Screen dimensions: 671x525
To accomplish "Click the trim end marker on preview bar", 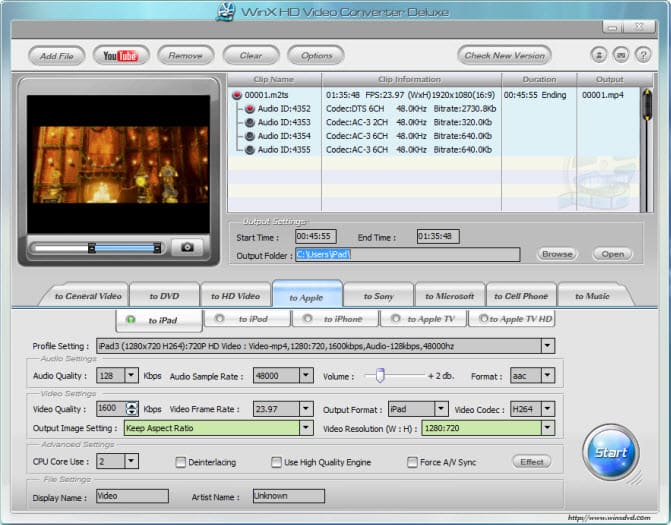I will pos(157,248).
